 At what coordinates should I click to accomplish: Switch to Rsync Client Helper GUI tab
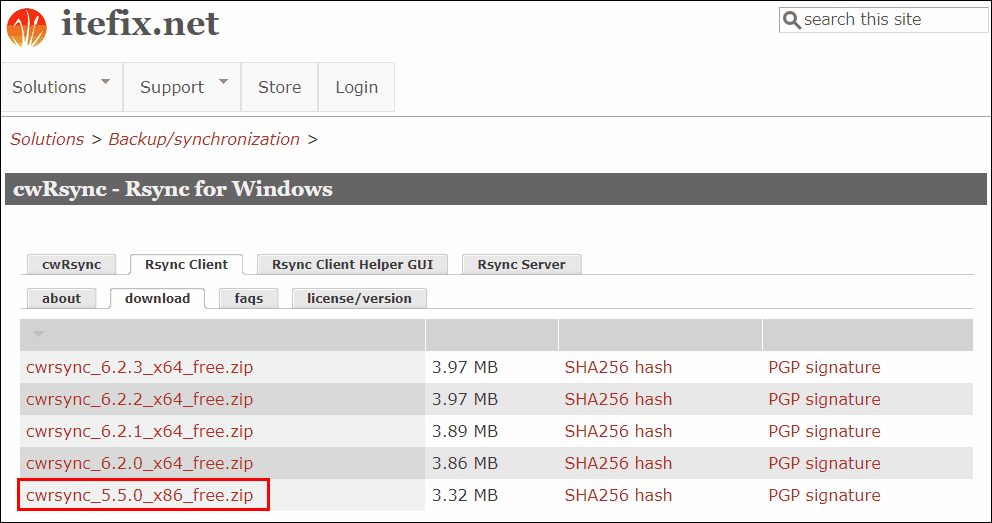[x=353, y=264]
